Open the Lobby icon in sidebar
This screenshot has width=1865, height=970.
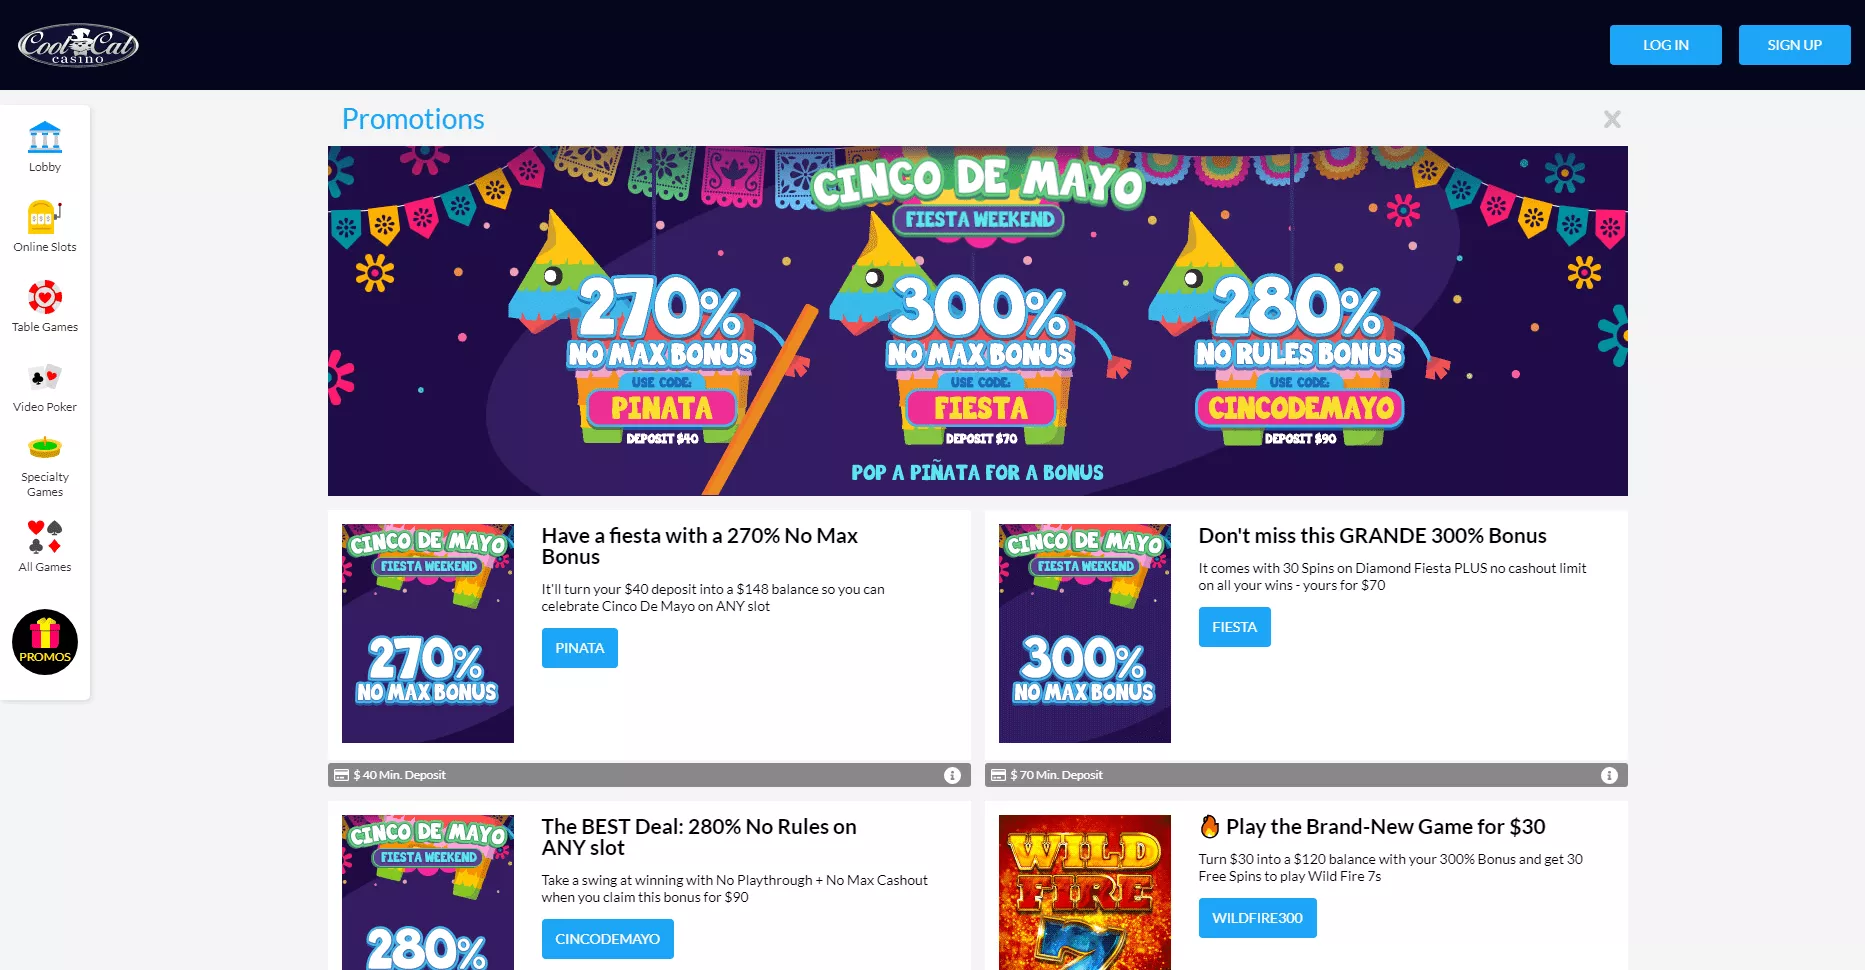[x=45, y=146]
